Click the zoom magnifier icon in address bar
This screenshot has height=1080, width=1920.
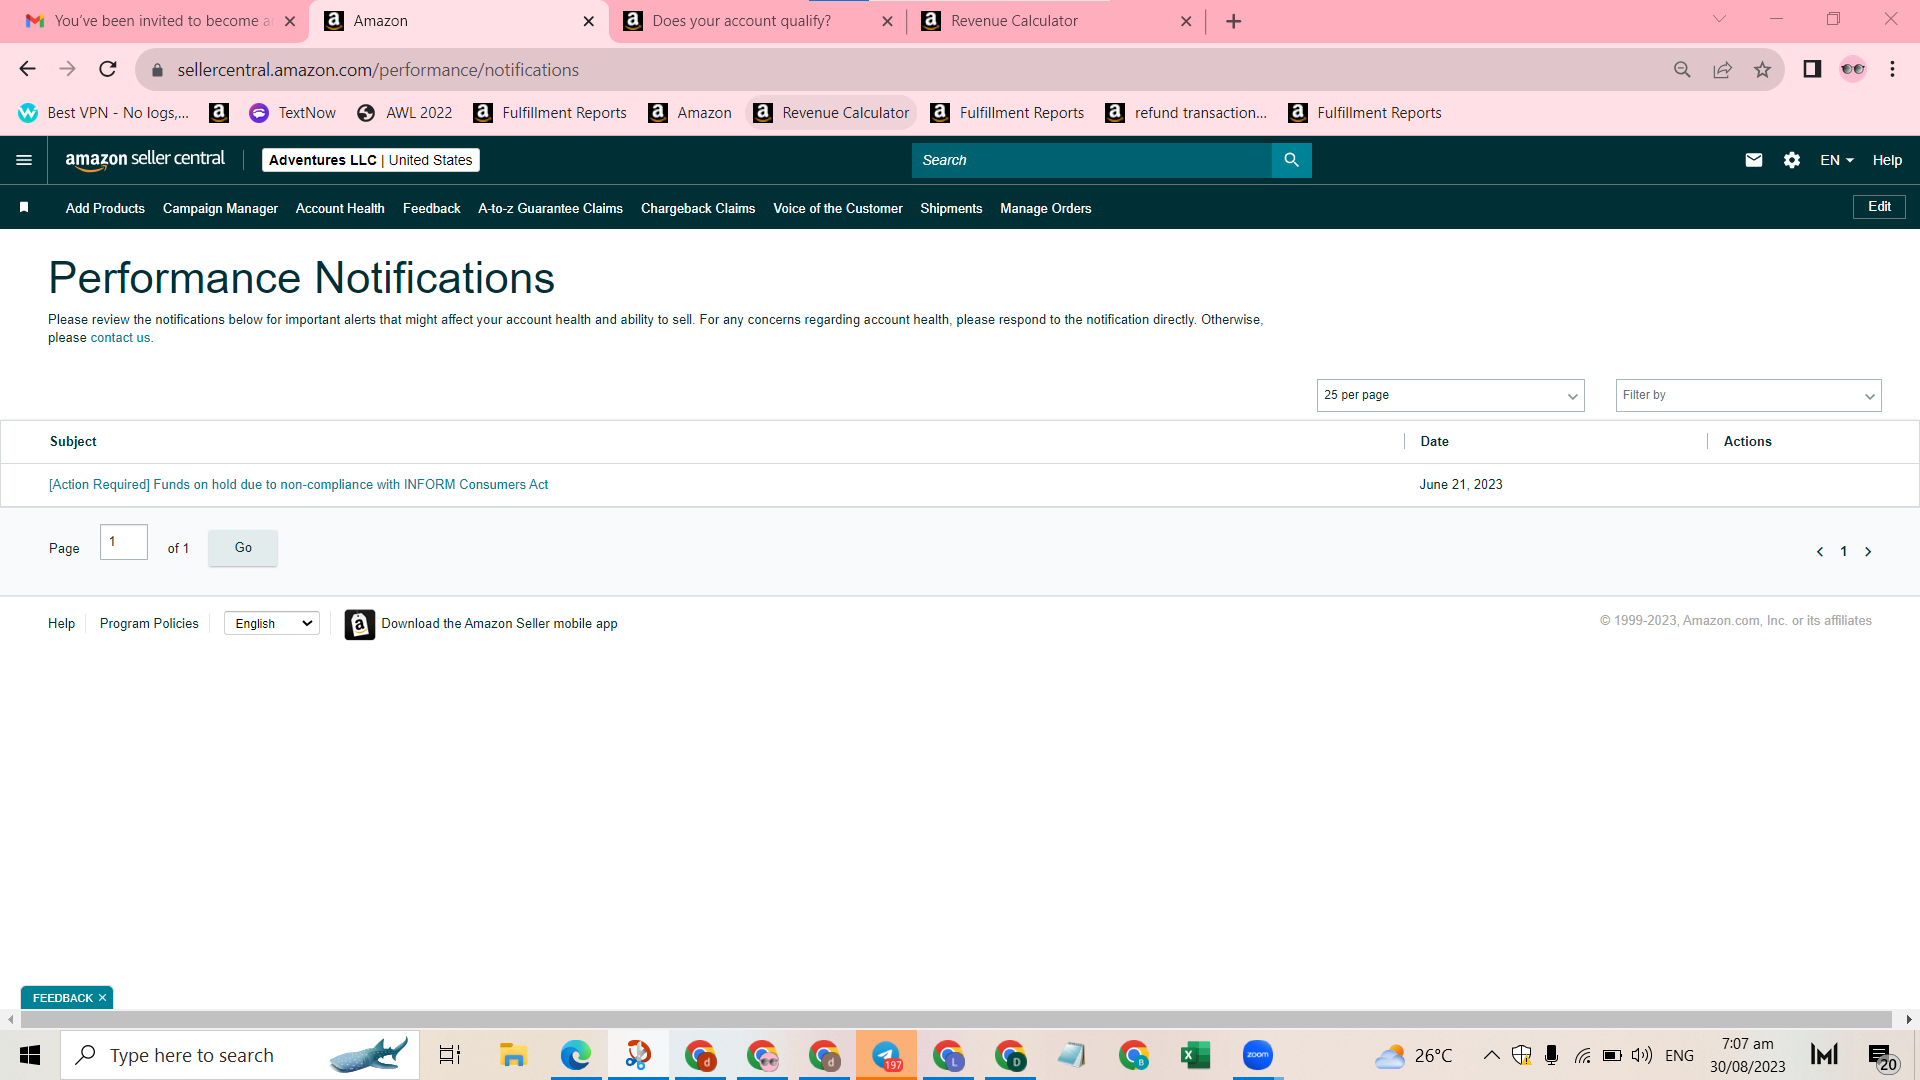tap(1682, 69)
